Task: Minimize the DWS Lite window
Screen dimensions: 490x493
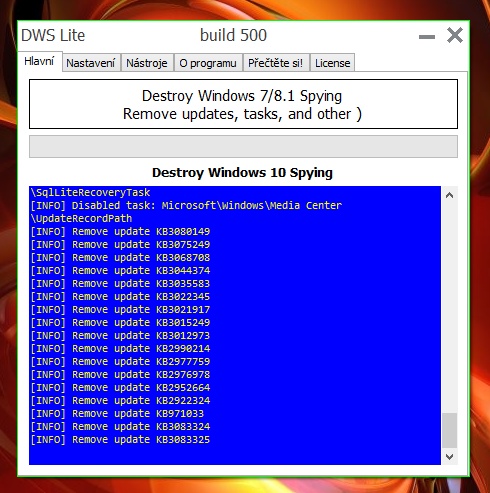Action: pos(427,37)
